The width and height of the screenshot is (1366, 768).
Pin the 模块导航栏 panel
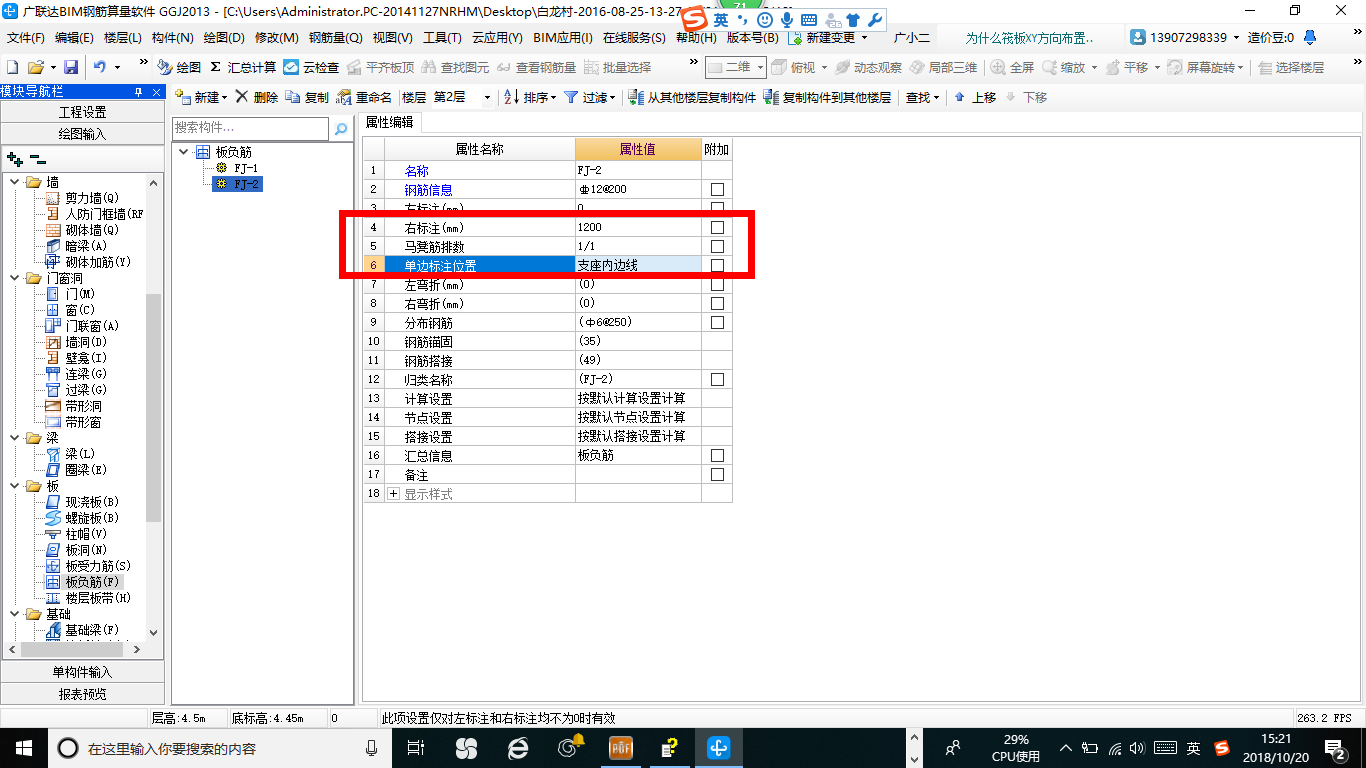pos(139,91)
